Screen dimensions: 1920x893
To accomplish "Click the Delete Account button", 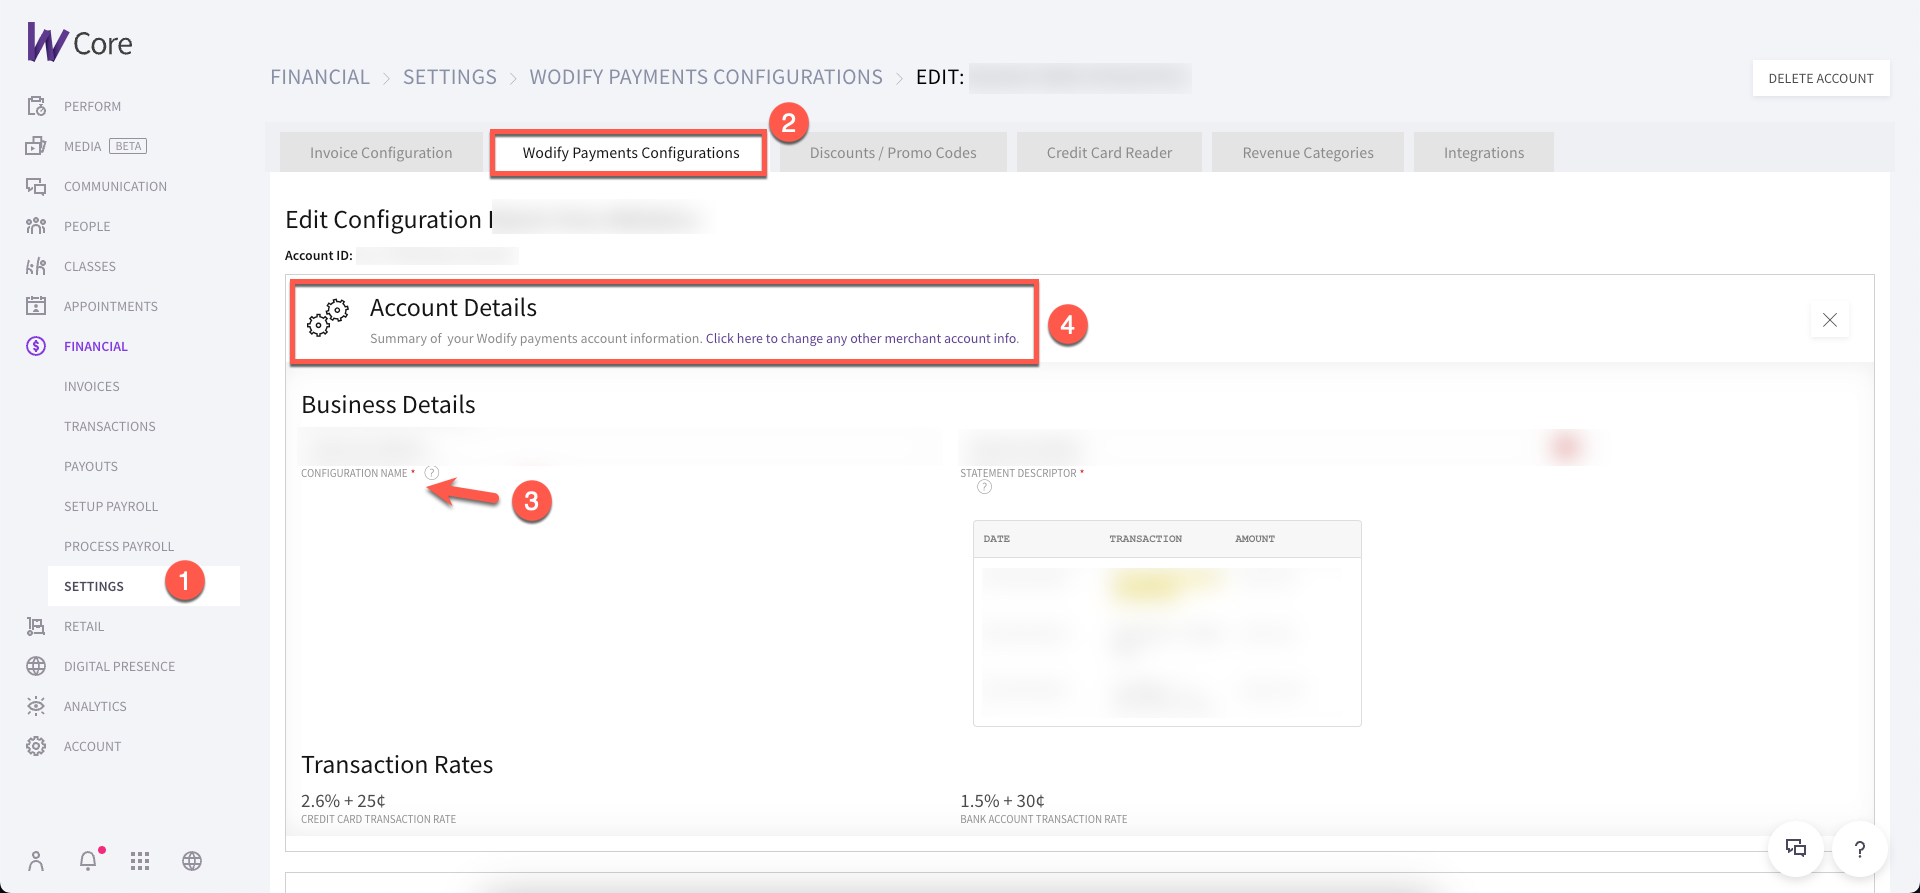I will [x=1821, y=78].
